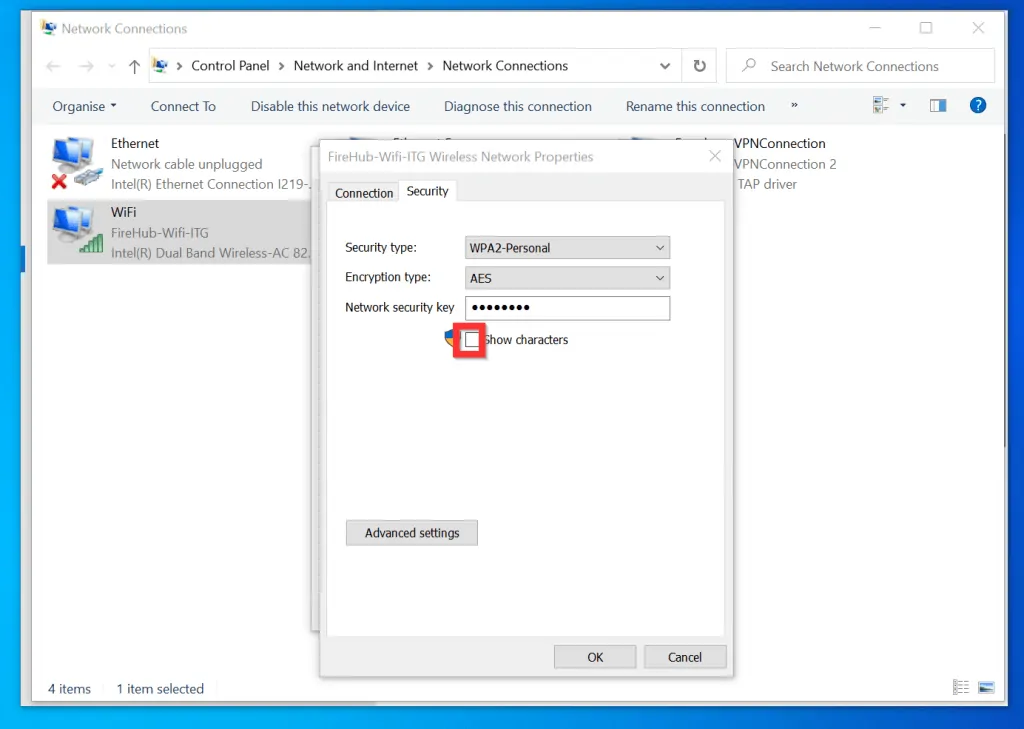The image size is (1024, 729).
Task: Expand the Organise menu
Action: [x=85, y=106]
